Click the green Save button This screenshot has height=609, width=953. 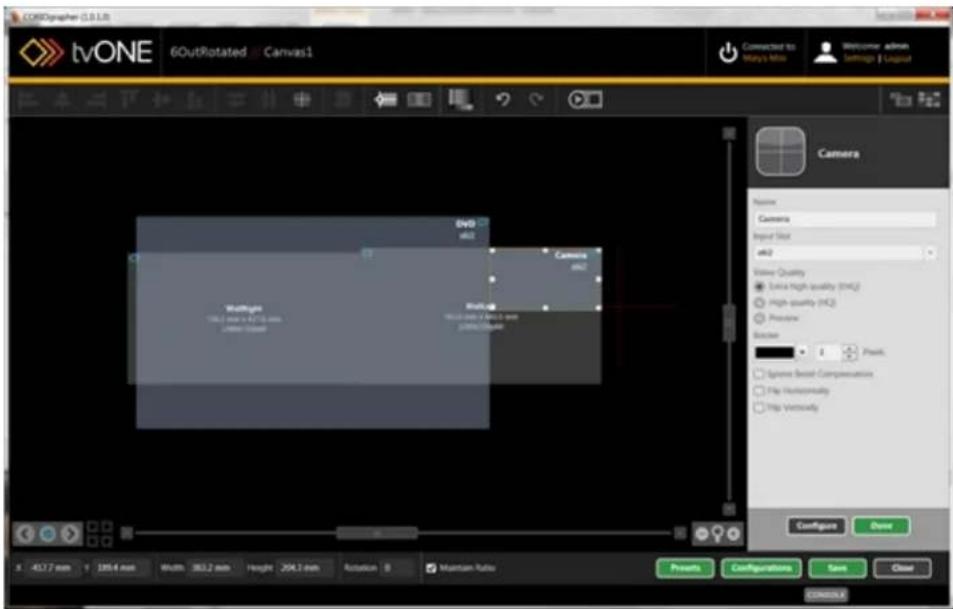[837, 568]
